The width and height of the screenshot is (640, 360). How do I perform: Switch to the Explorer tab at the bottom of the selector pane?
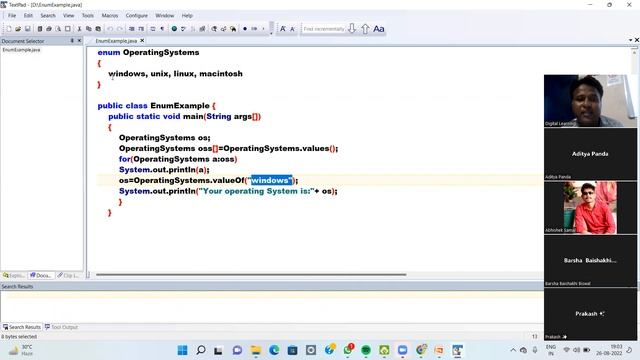(14, 276)
